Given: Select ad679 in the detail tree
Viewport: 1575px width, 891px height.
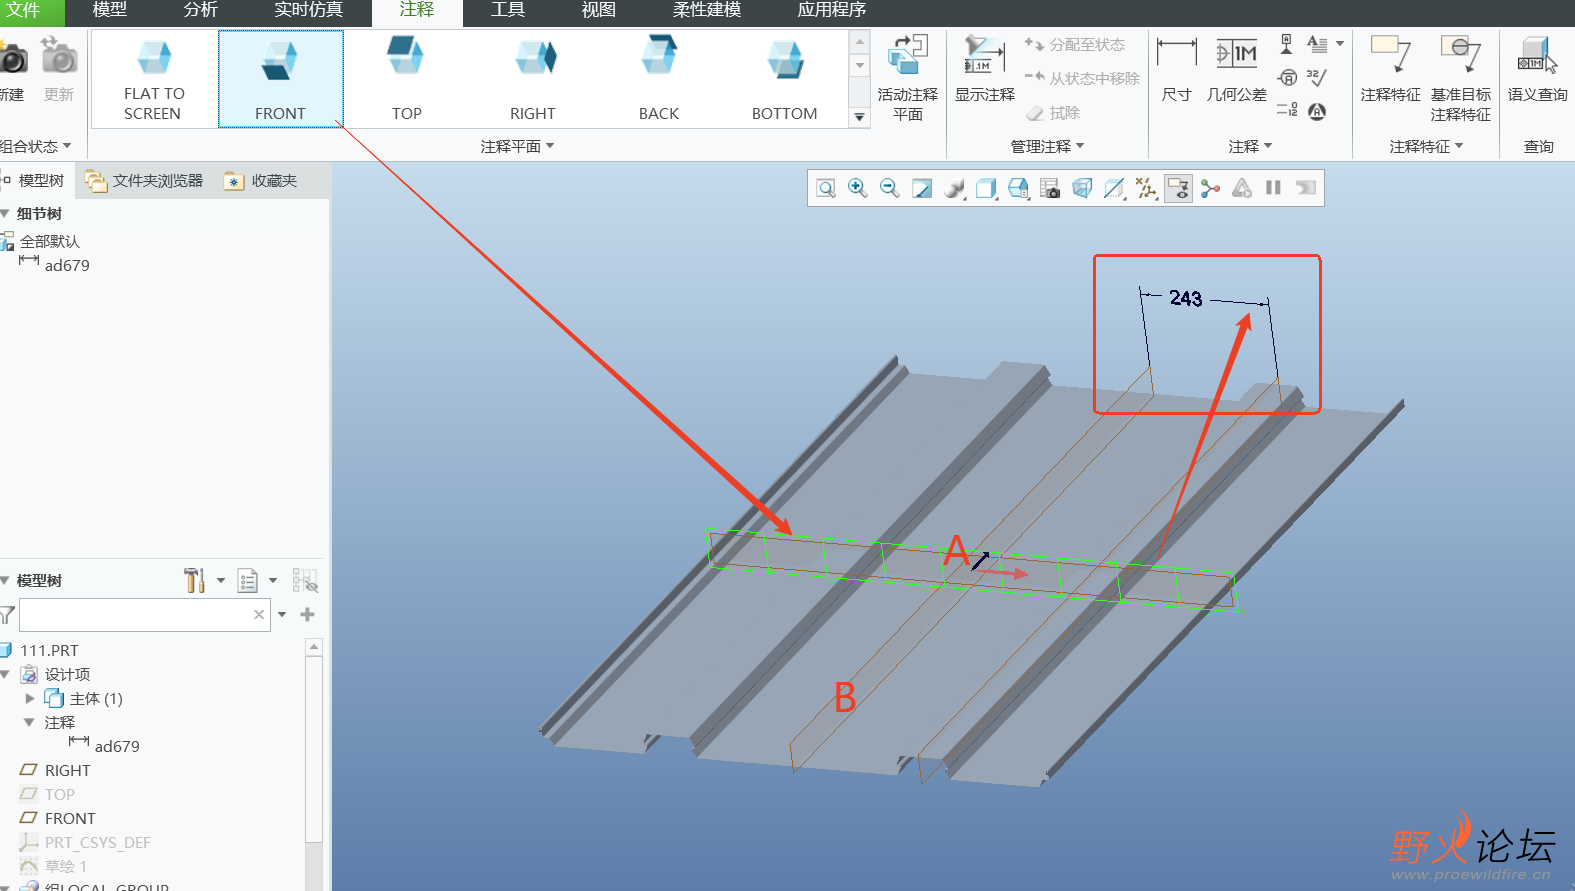Looking at the screenshot, I should (66, 265).
